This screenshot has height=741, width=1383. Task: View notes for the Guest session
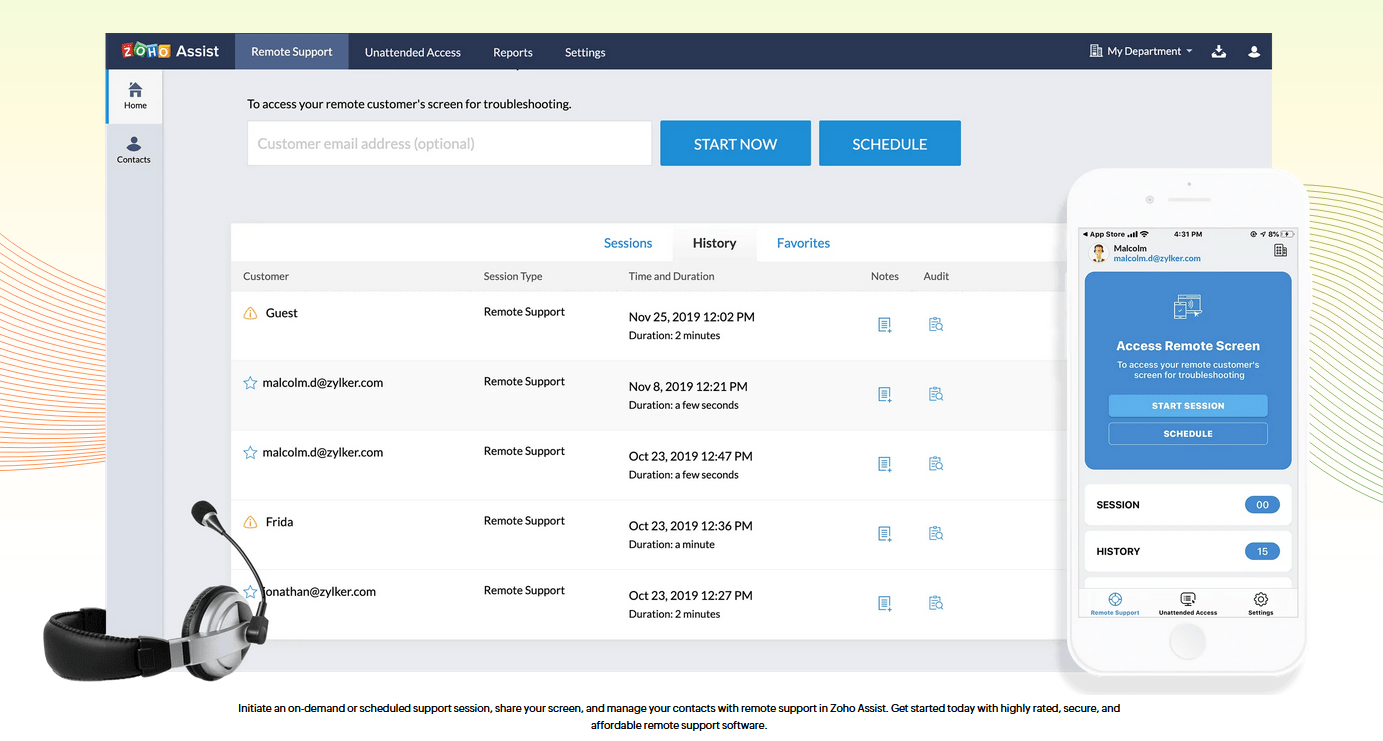click(884, 324)
